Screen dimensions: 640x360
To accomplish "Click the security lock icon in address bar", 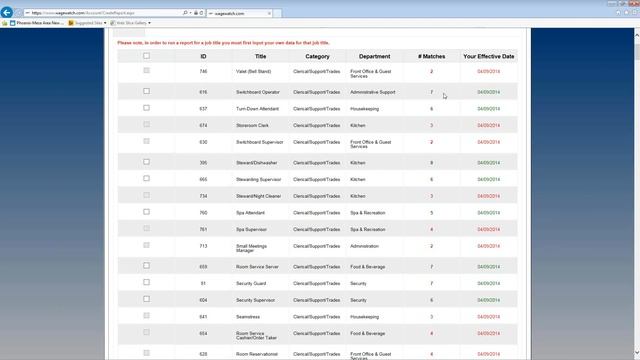I will point(196,13).
